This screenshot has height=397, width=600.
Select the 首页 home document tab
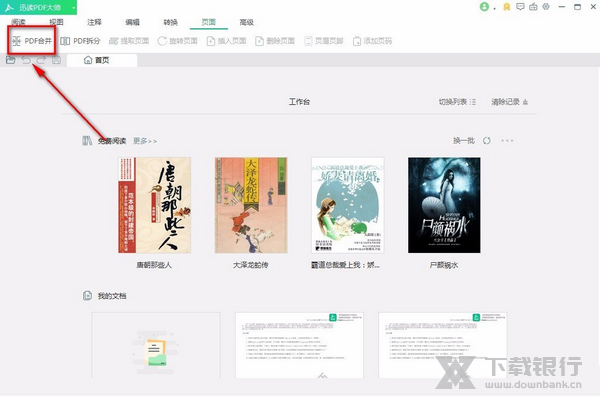coord(102,60)
